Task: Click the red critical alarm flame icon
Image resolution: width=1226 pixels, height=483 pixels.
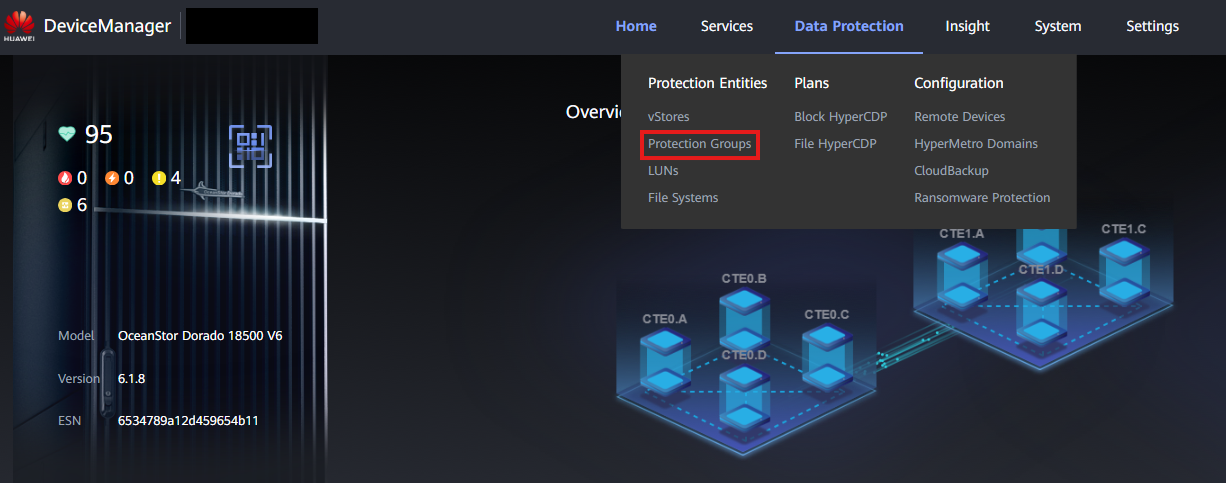Action: click(66, 178)
